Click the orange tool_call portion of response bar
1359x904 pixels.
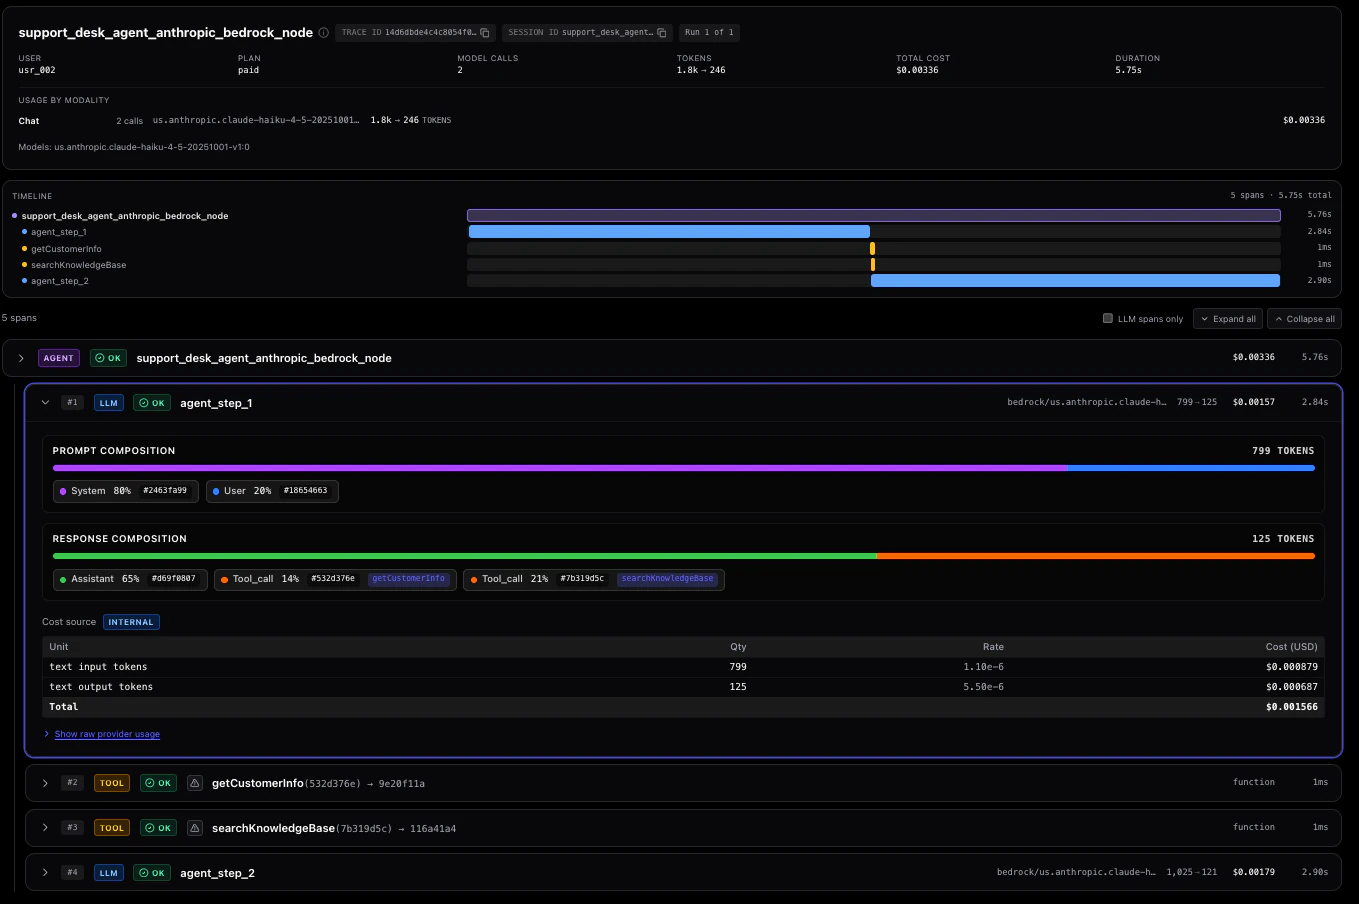[1096, 555]
